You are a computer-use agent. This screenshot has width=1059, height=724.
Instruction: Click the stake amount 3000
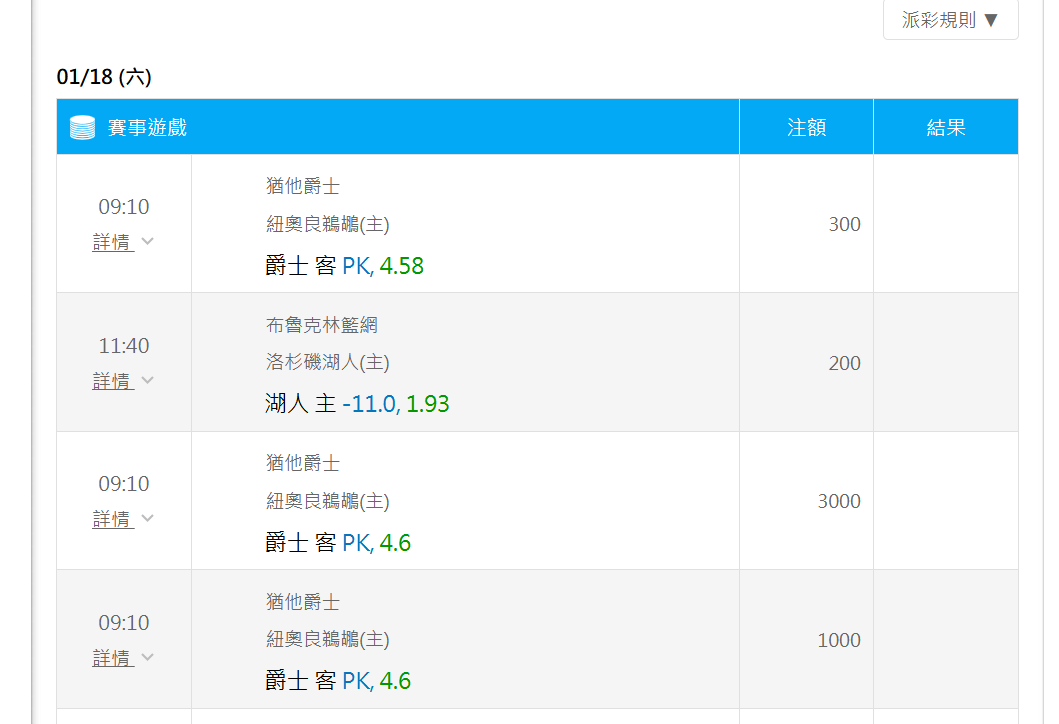(x=839, y=501)
